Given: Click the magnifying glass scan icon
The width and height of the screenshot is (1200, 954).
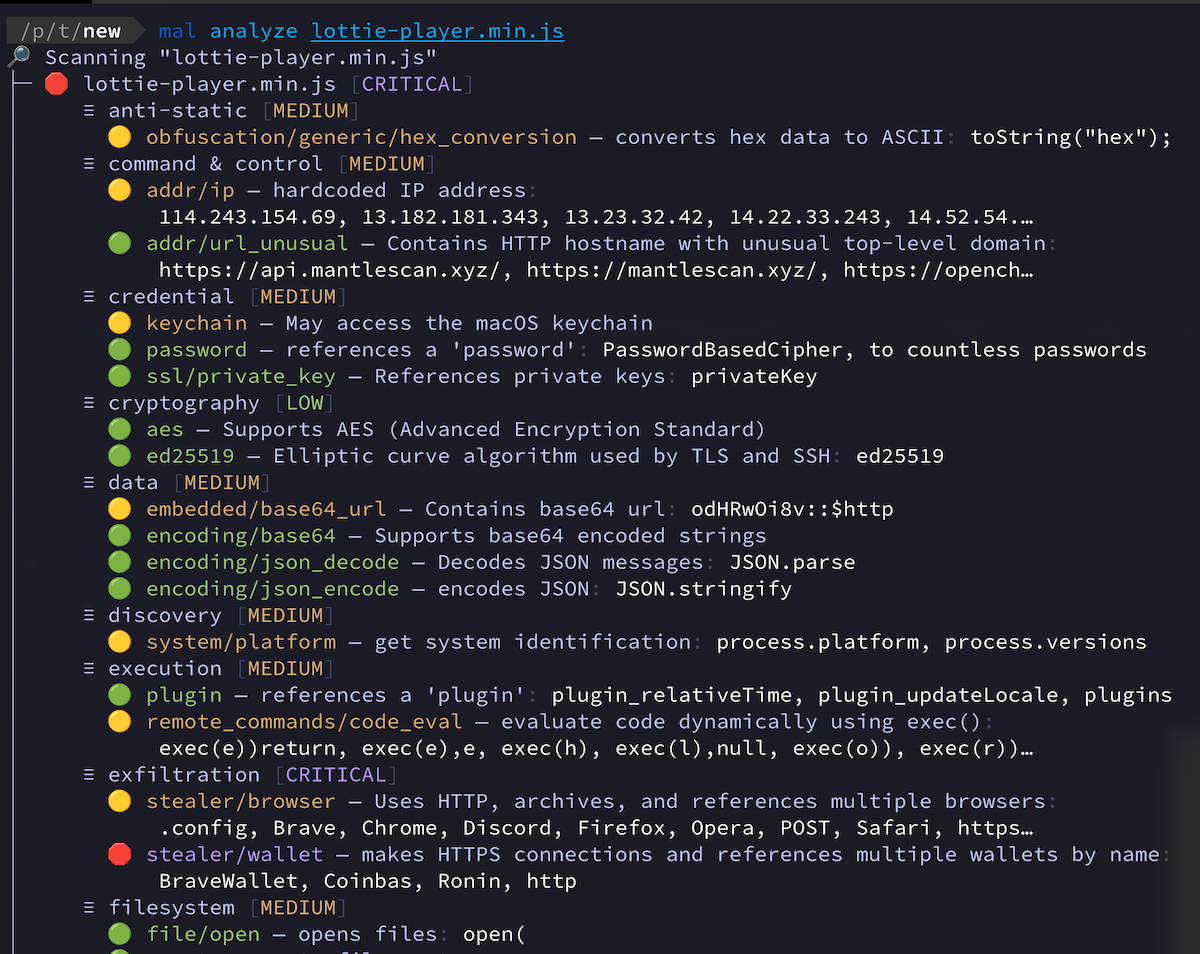Looking at the screenshot, I should [20, 56].
